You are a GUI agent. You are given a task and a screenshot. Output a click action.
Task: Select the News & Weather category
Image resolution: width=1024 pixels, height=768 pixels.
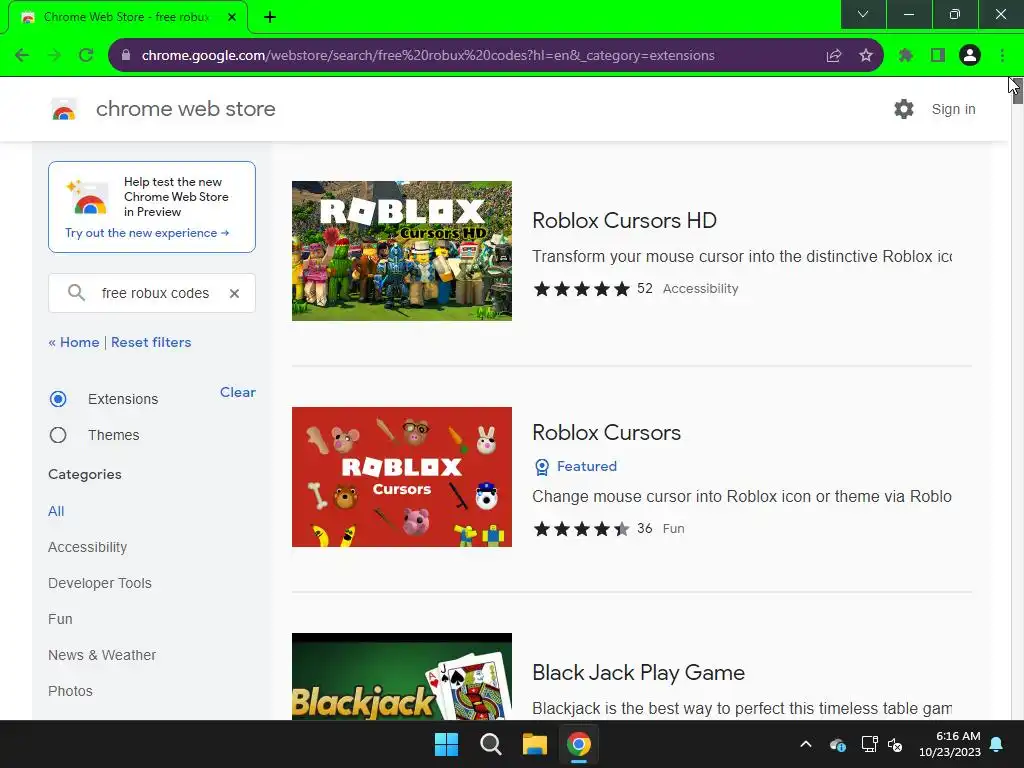point(102,655)
